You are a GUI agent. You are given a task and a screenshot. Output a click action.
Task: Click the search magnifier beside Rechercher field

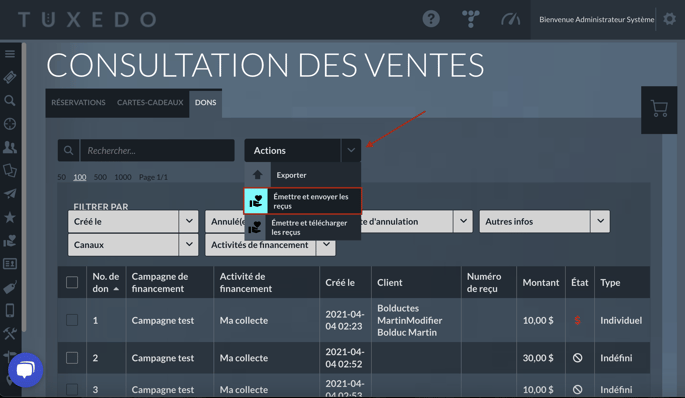(69, 150)
